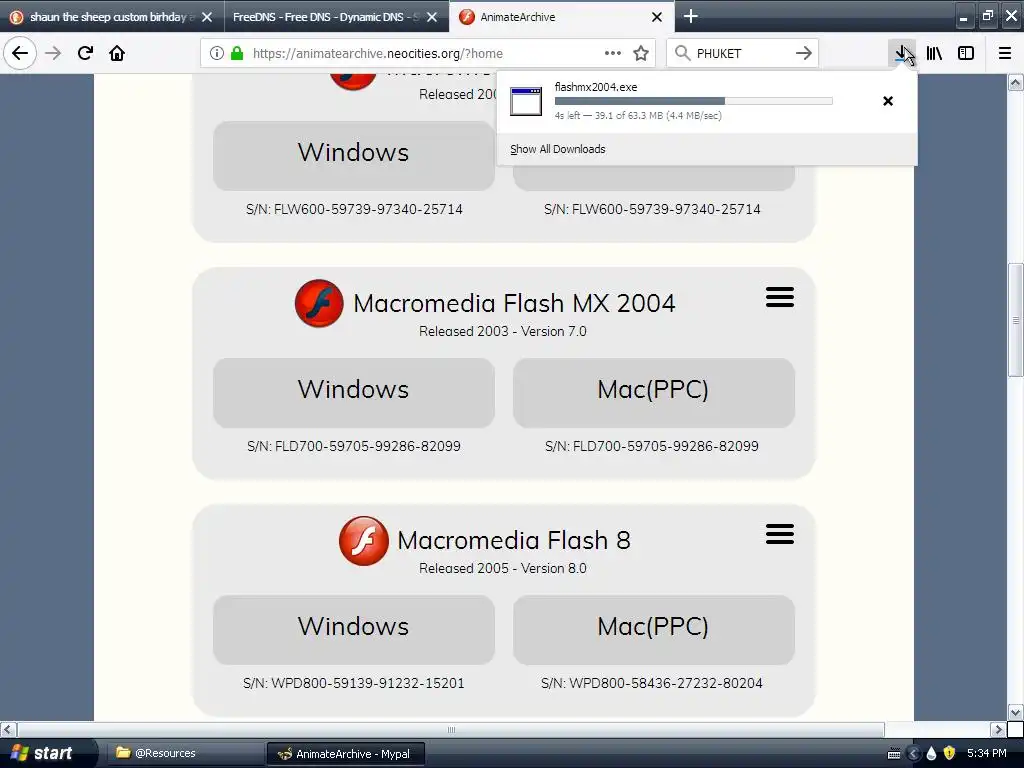
Task: Expand hidden system tray icons
Action: pos(913,754)
